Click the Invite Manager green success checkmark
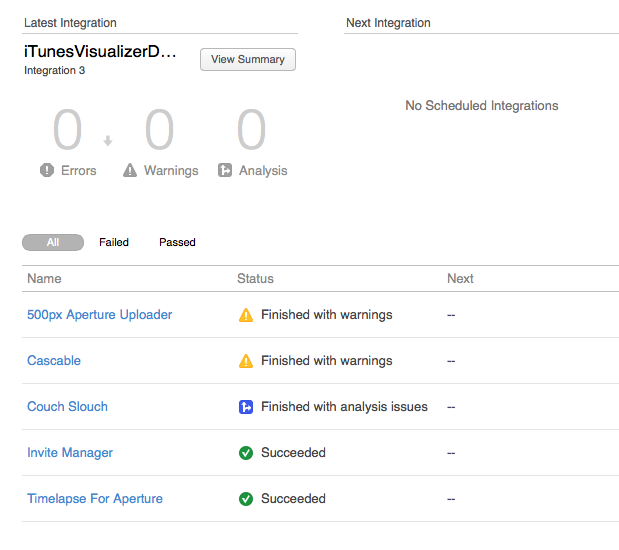This screenshot has width=619, height=550. 246,453
